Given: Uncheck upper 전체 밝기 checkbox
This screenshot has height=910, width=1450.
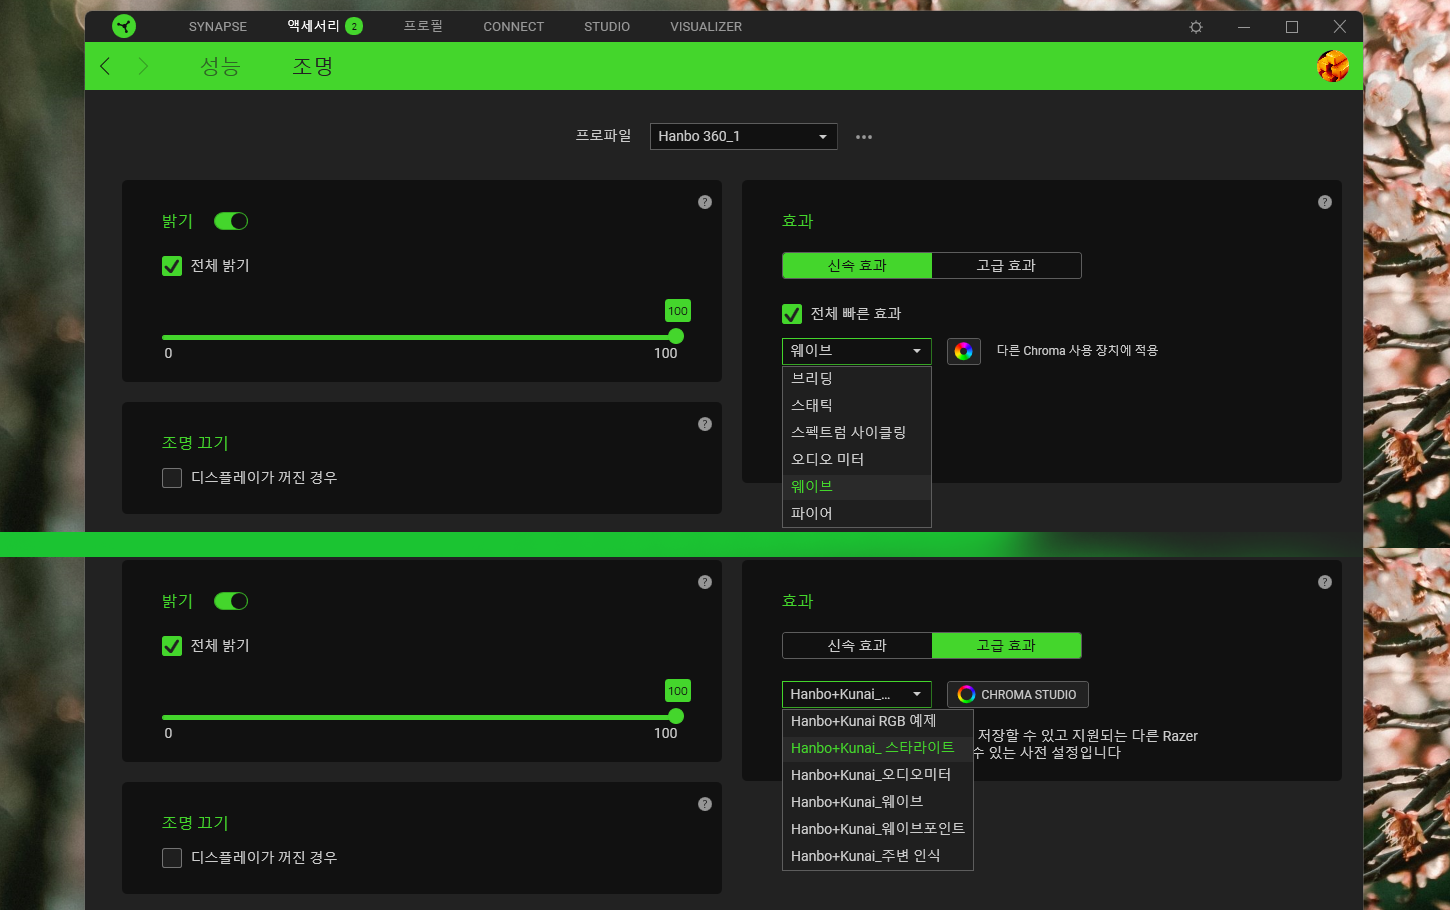Looking at the screenshot, I should (x=172, y=266).
